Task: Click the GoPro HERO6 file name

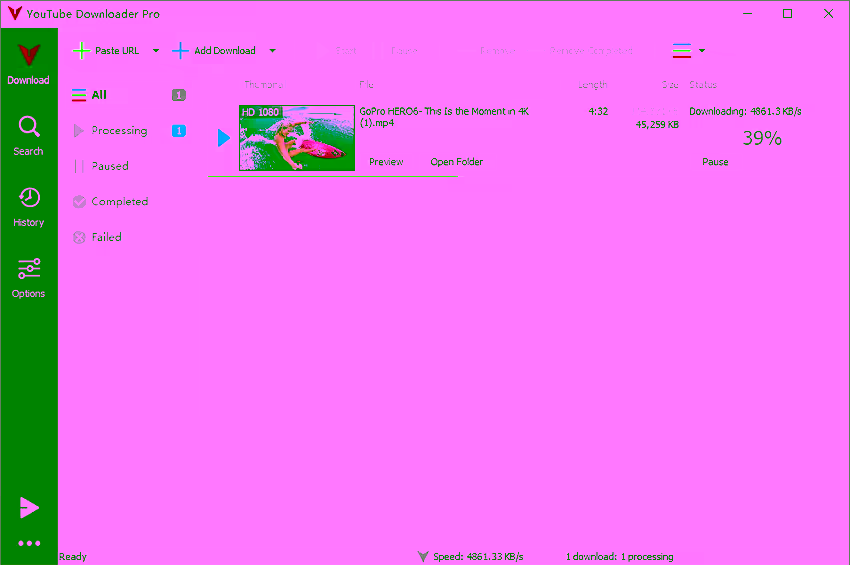Action: point(444,117)
